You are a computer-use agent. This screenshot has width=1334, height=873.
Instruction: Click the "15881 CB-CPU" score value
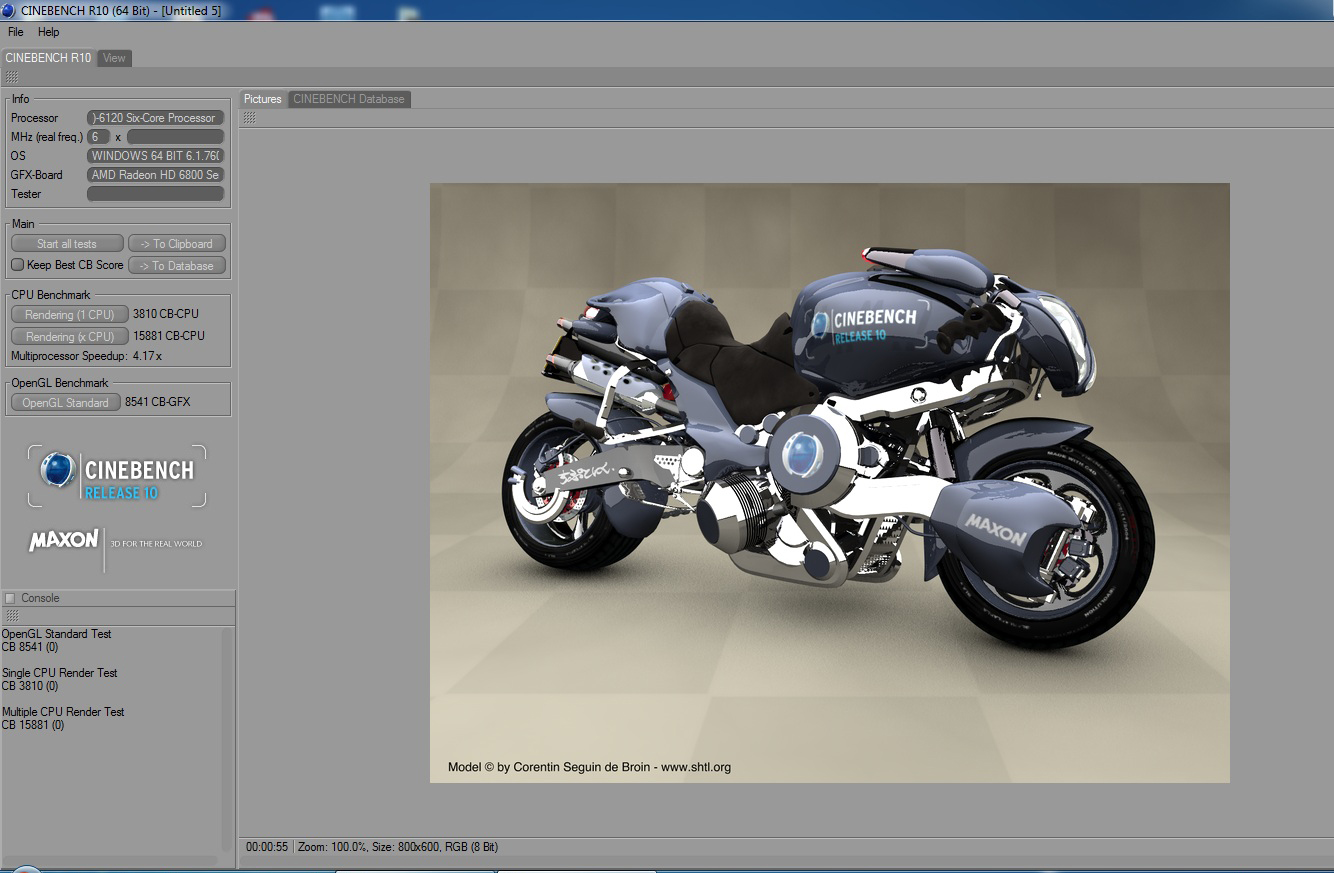click(x=169, y=336)
